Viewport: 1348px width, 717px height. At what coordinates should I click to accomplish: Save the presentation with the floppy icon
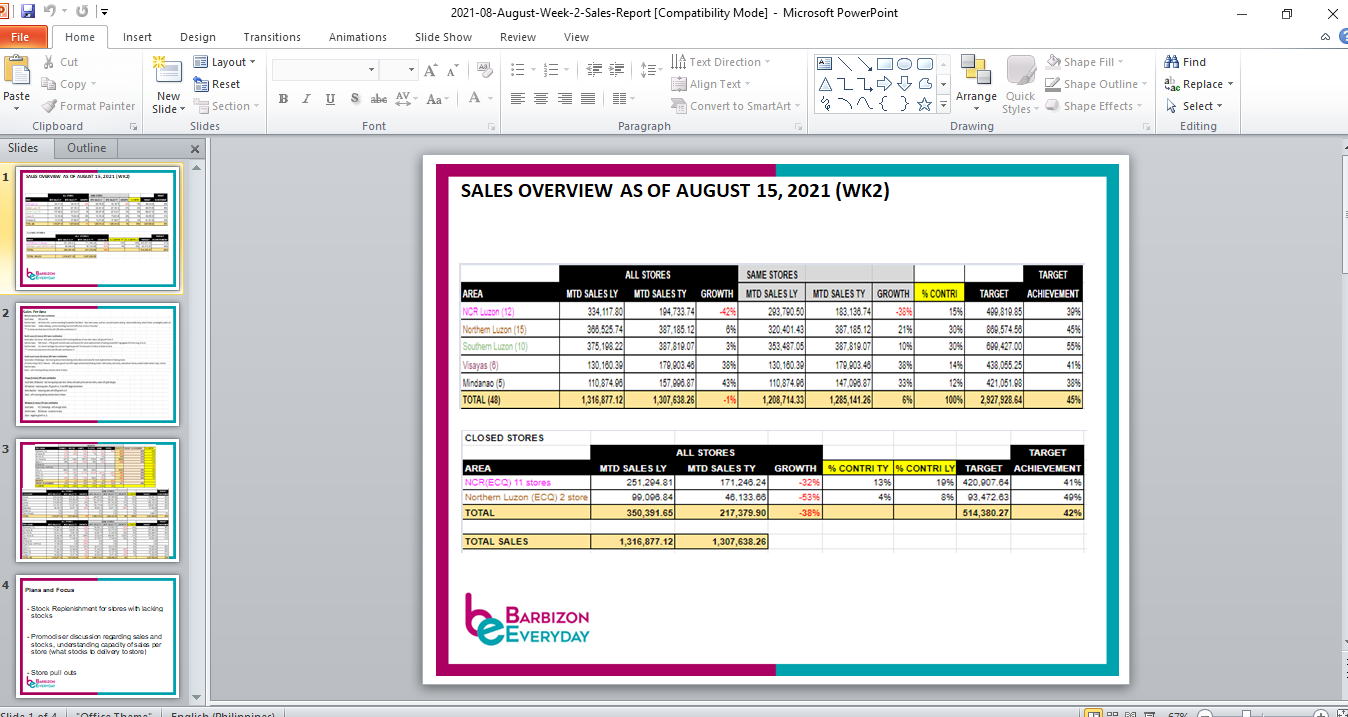point(28,12)
